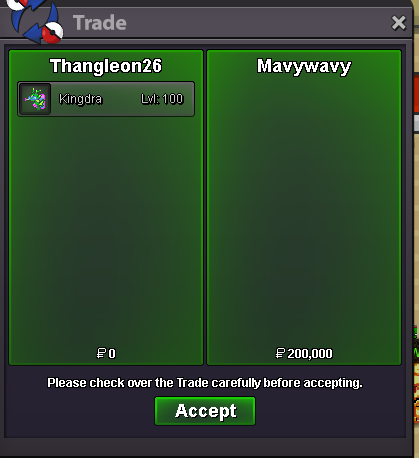The height and width of the screenshot is (458, 419).
Task: Click the Trade title text
Action: [100, 23]
